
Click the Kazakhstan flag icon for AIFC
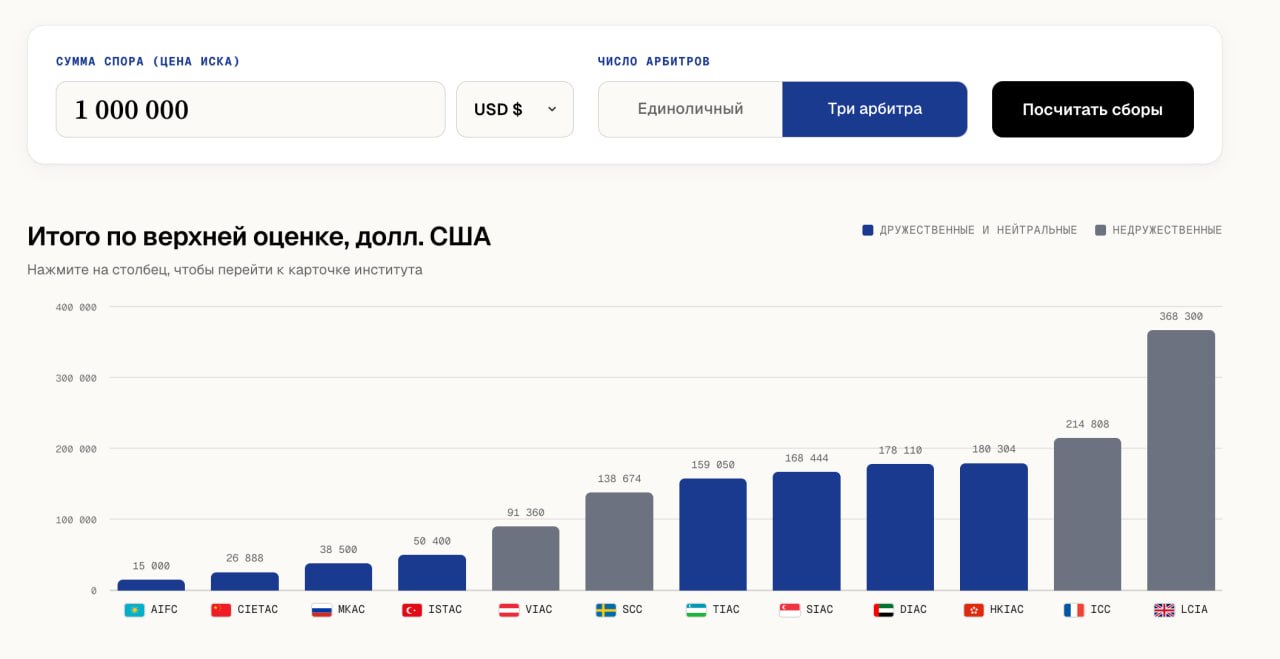click(134, 609)
